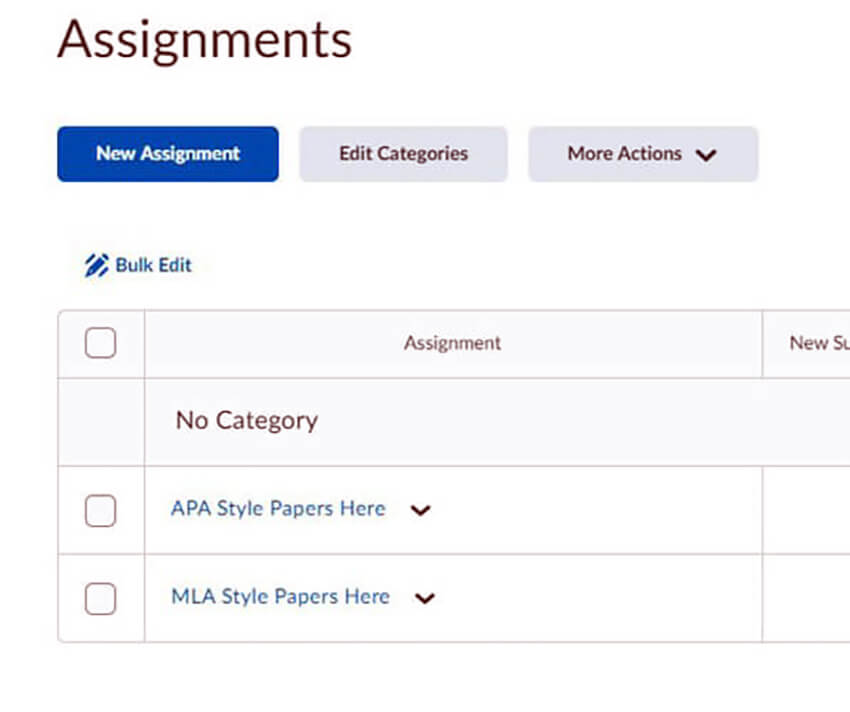Check the box for MLA Style Papers Here

coord(100,598)
